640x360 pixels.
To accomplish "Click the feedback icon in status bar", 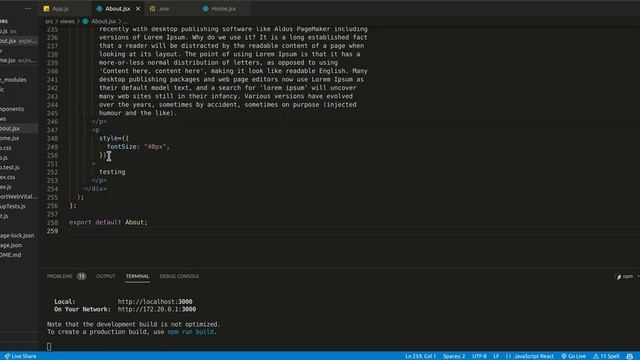I will click(x=630, y=356).
